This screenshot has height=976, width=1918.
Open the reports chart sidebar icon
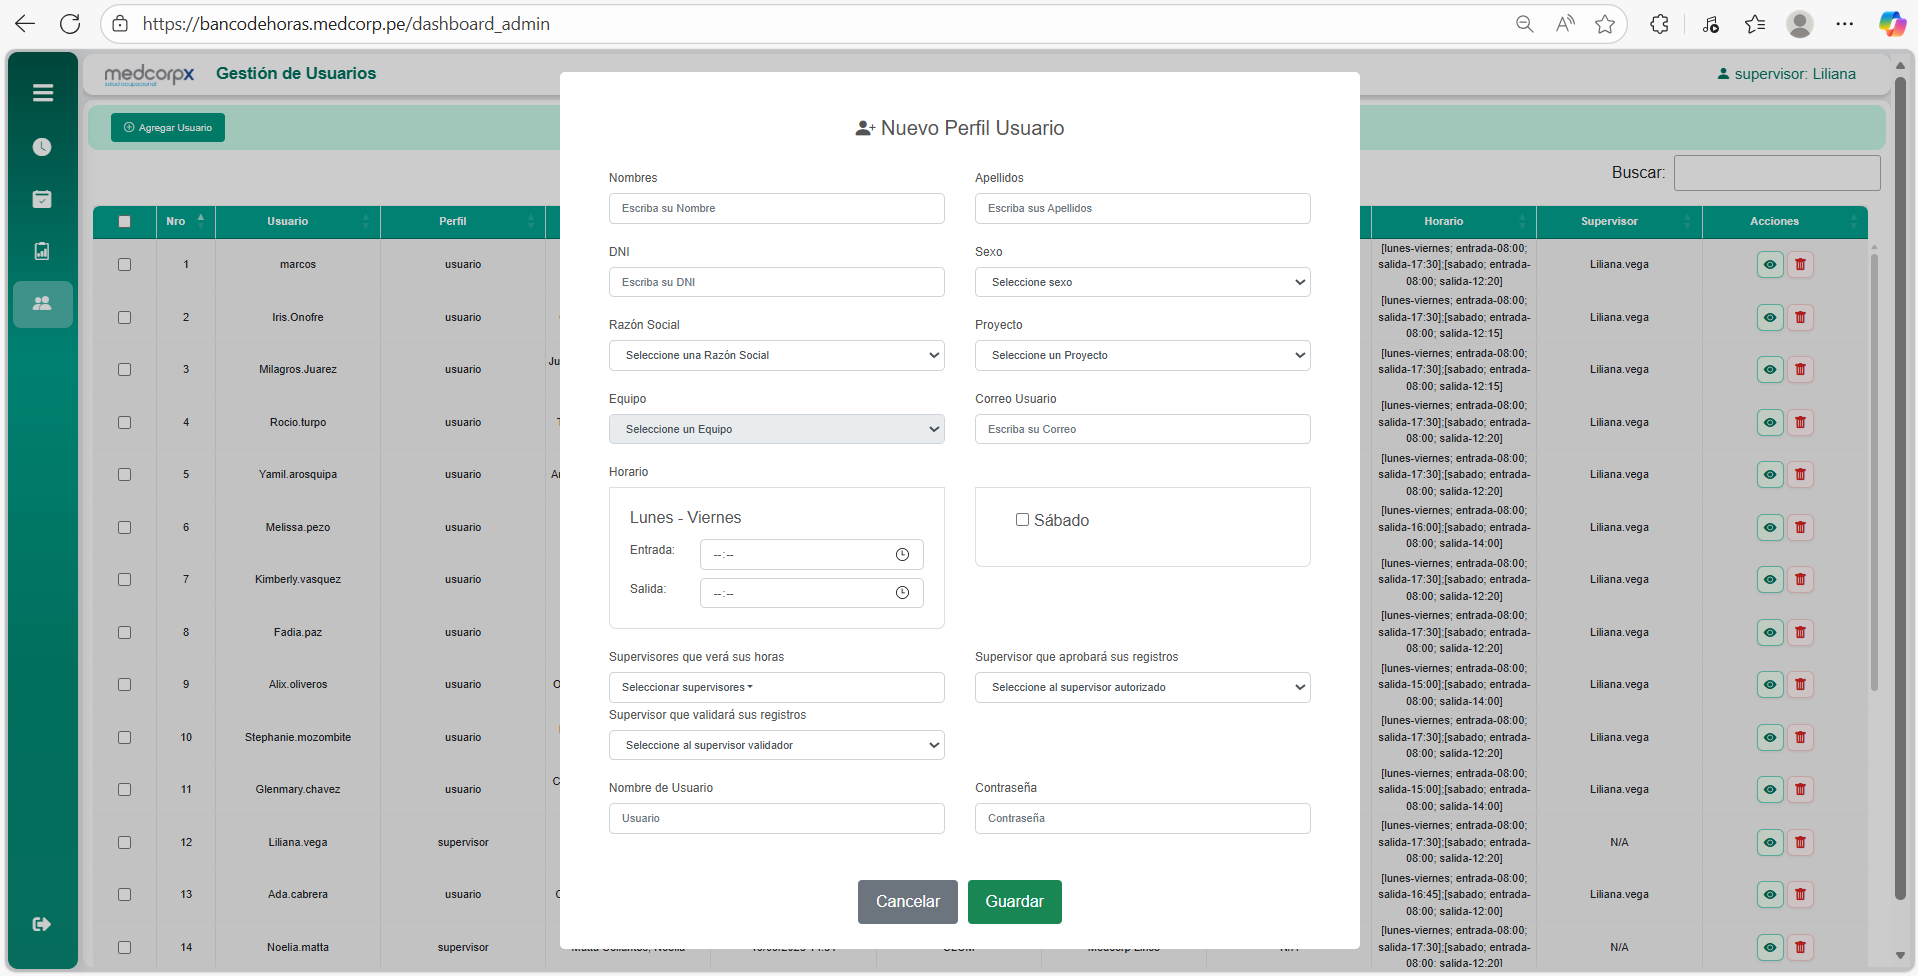[x=42, y=251]
